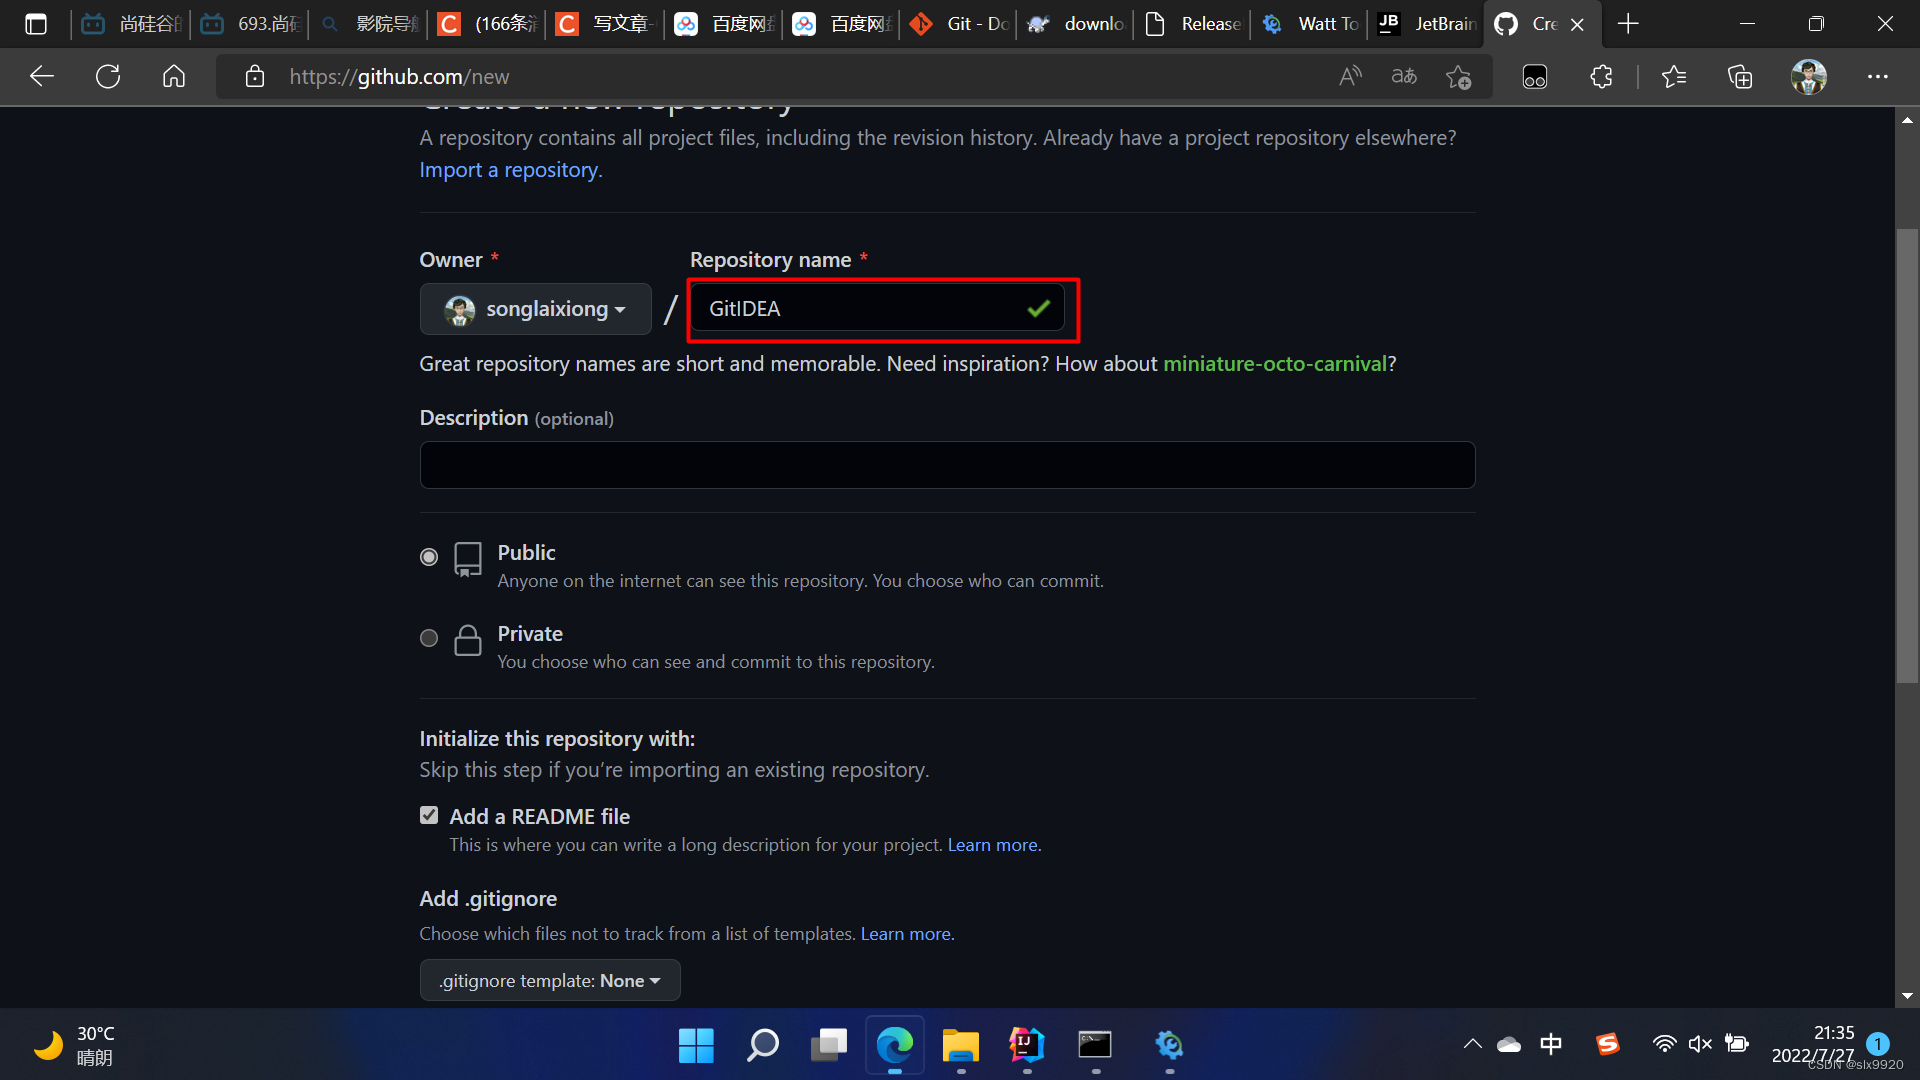
Task: Open the browser settings ellipsis menu
Action: coord(1877,76)
